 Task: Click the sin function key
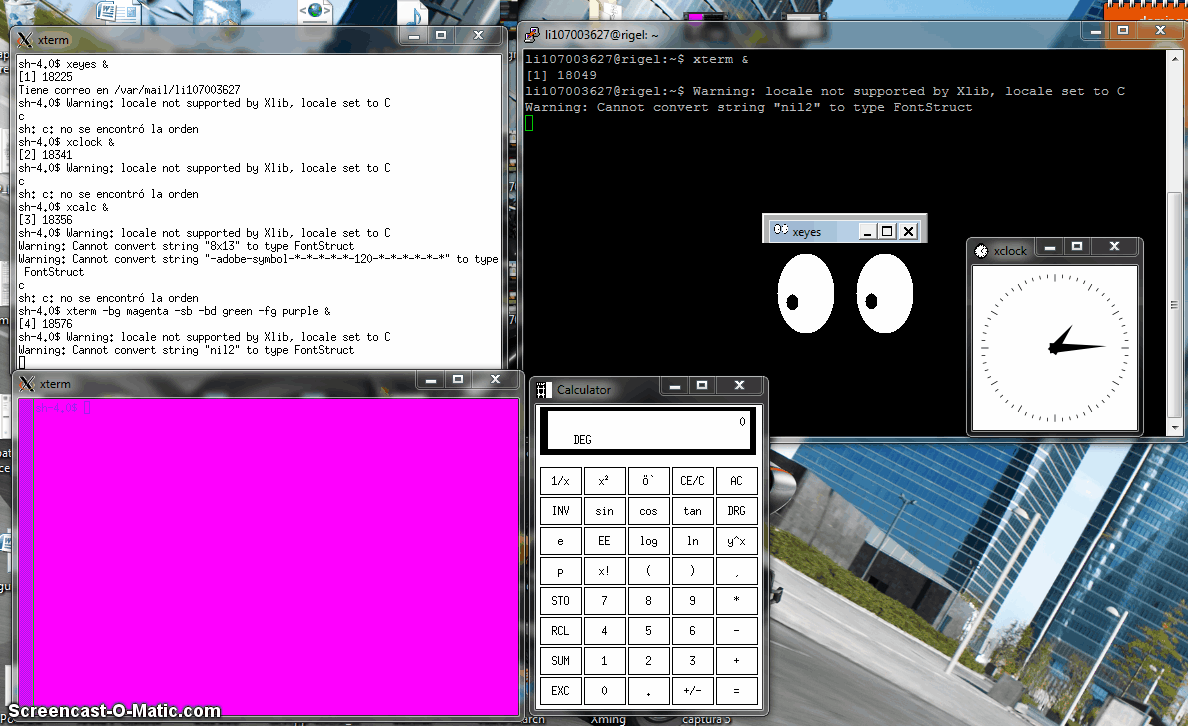click(604, 511)
